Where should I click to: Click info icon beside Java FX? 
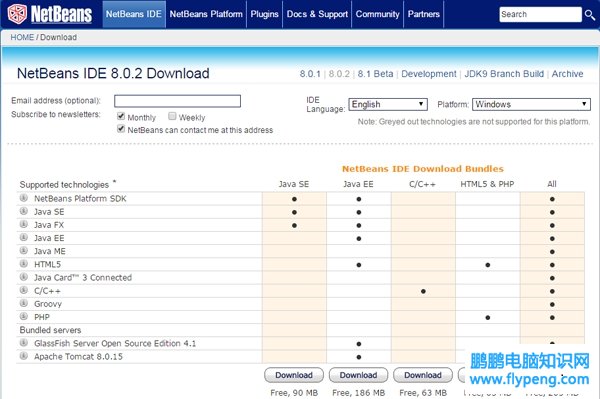pos(24,225)
